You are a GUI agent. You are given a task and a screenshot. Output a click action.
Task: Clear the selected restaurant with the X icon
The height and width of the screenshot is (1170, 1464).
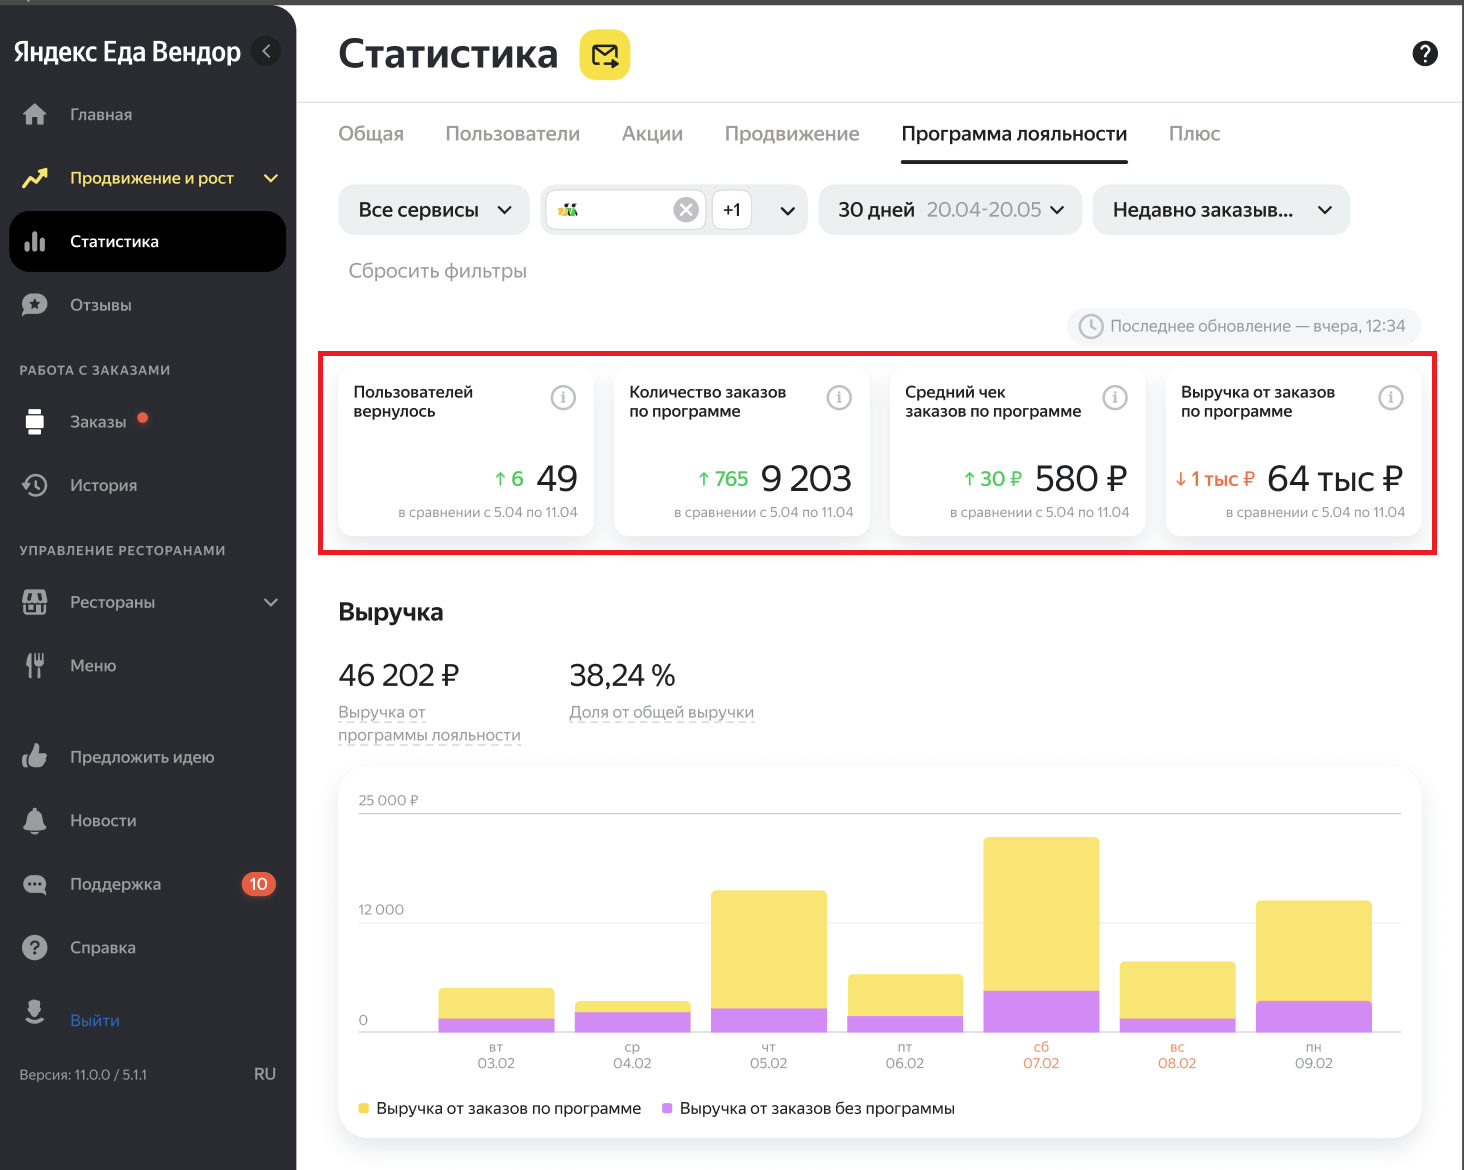click(x=686, y=210)
